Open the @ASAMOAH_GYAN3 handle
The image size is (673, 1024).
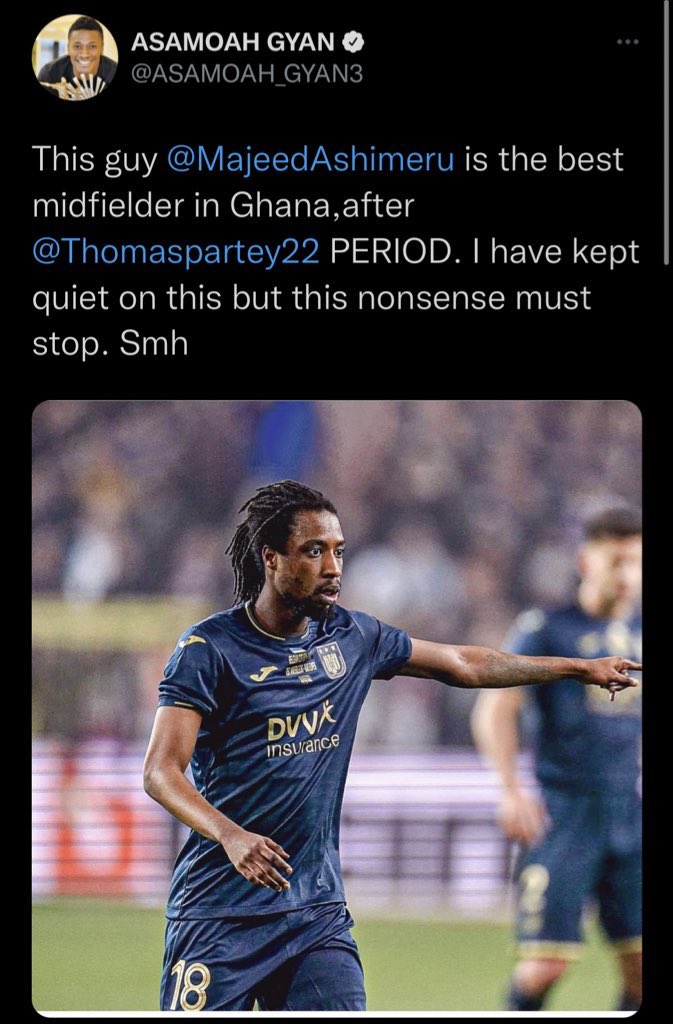[246, 74]
